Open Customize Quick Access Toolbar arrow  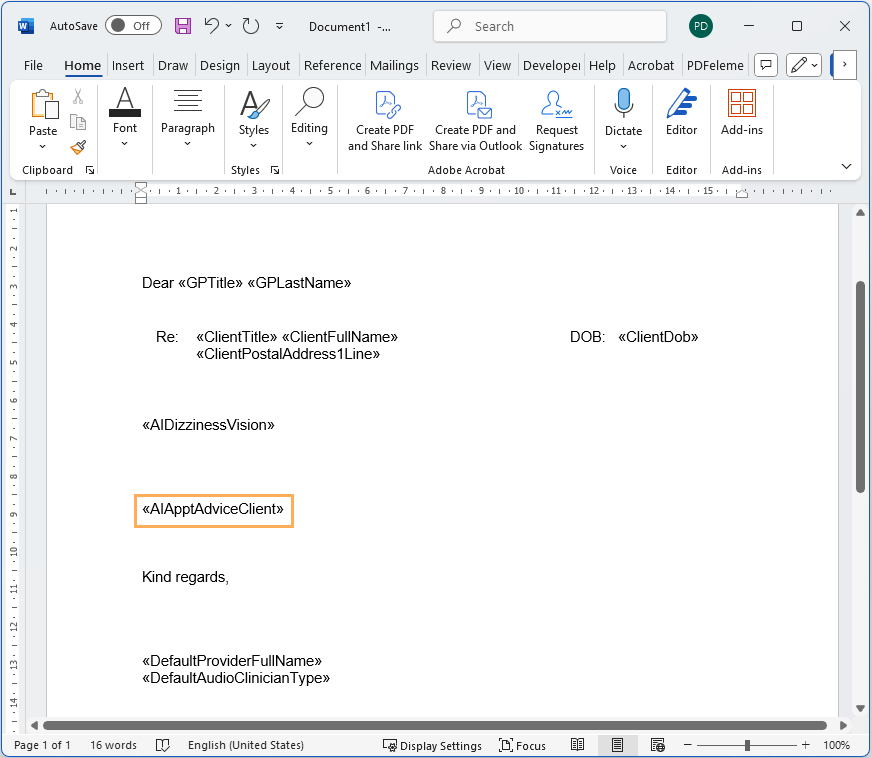click(x=280, y=26)
